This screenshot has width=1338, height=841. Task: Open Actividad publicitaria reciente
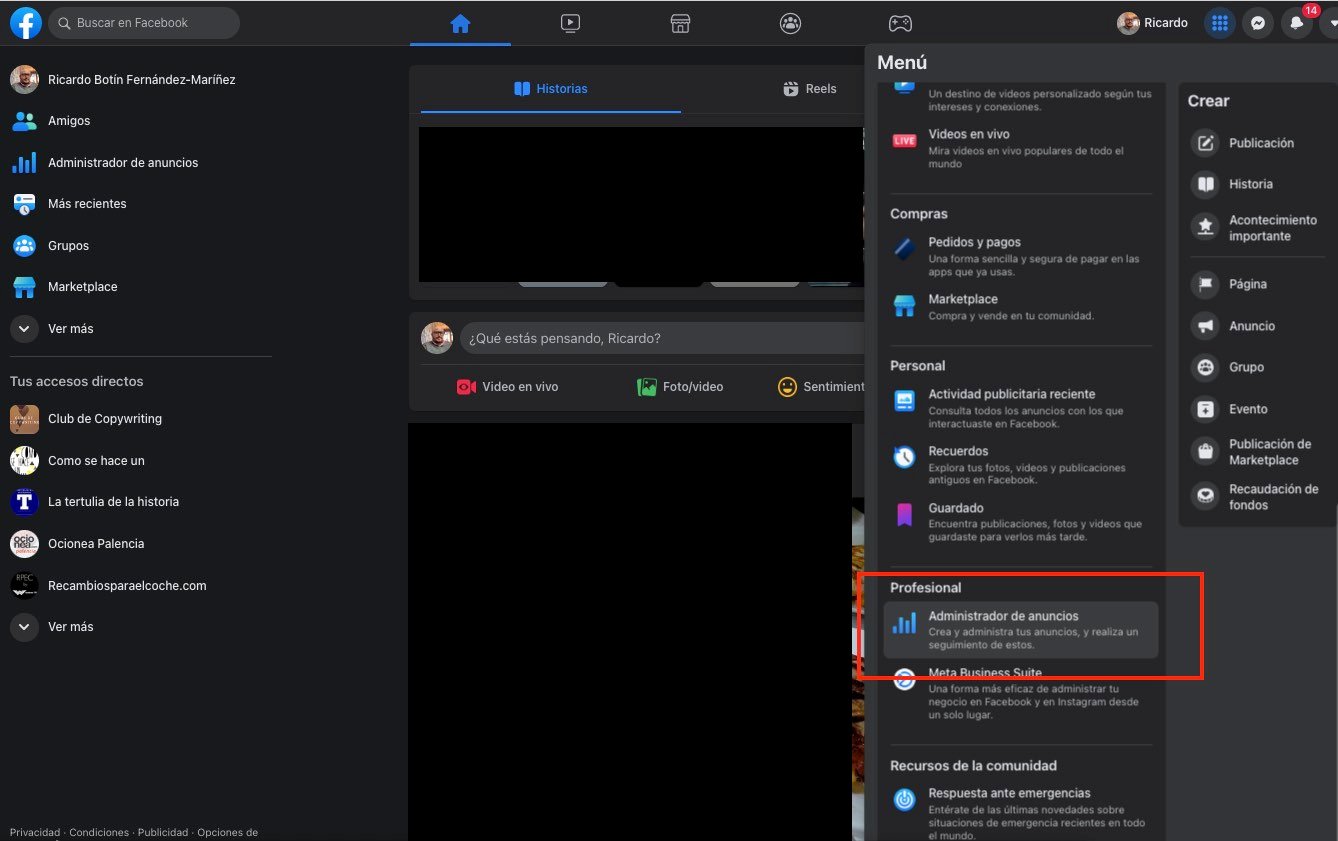tap(1020, 409)
